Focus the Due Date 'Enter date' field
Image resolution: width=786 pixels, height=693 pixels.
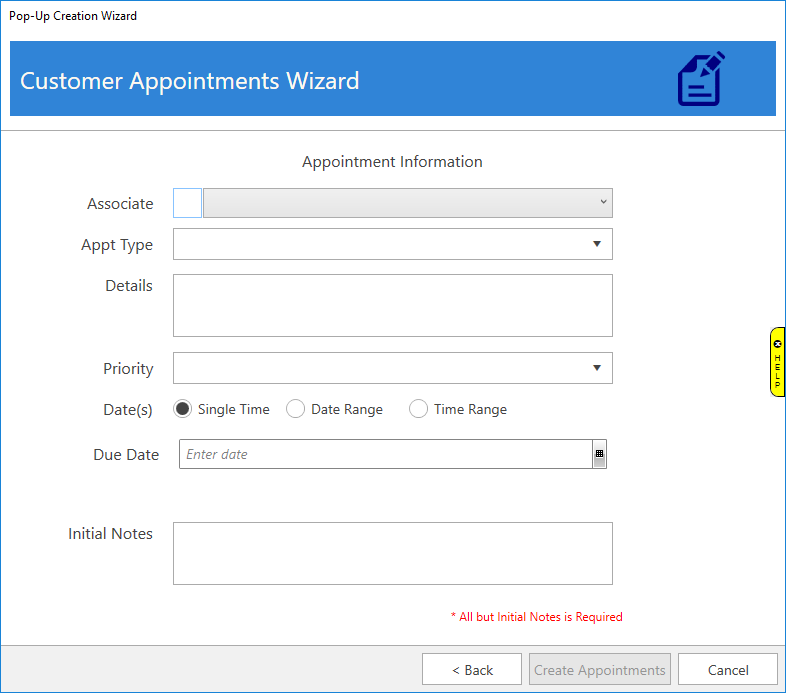385,454
